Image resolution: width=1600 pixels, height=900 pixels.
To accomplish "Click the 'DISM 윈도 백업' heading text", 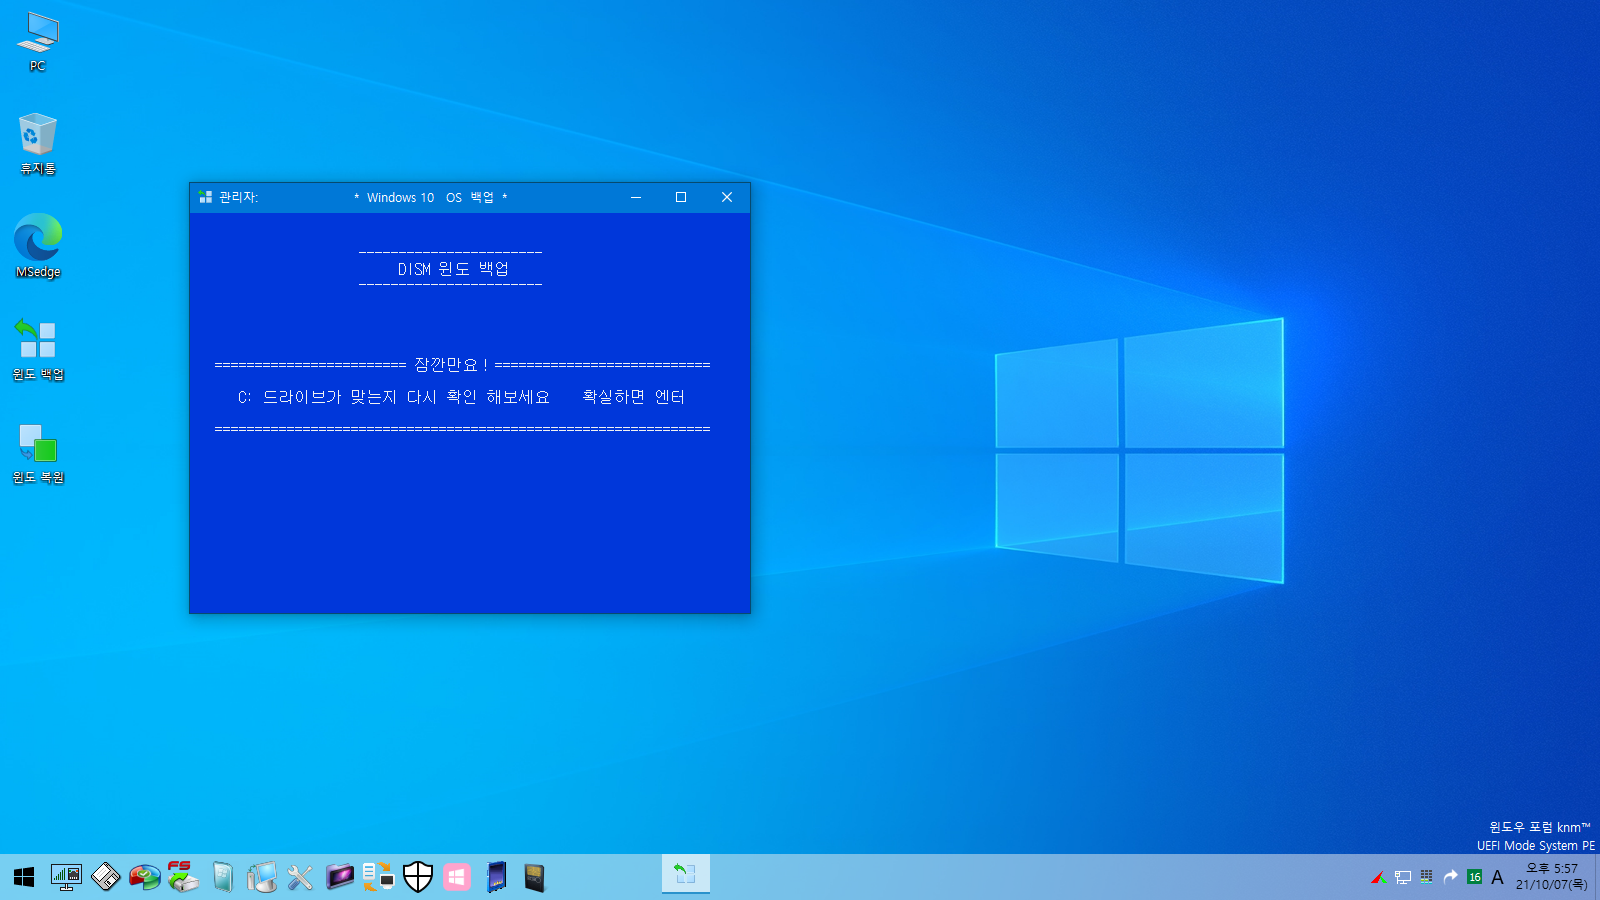I will click(x=453, y=269).
